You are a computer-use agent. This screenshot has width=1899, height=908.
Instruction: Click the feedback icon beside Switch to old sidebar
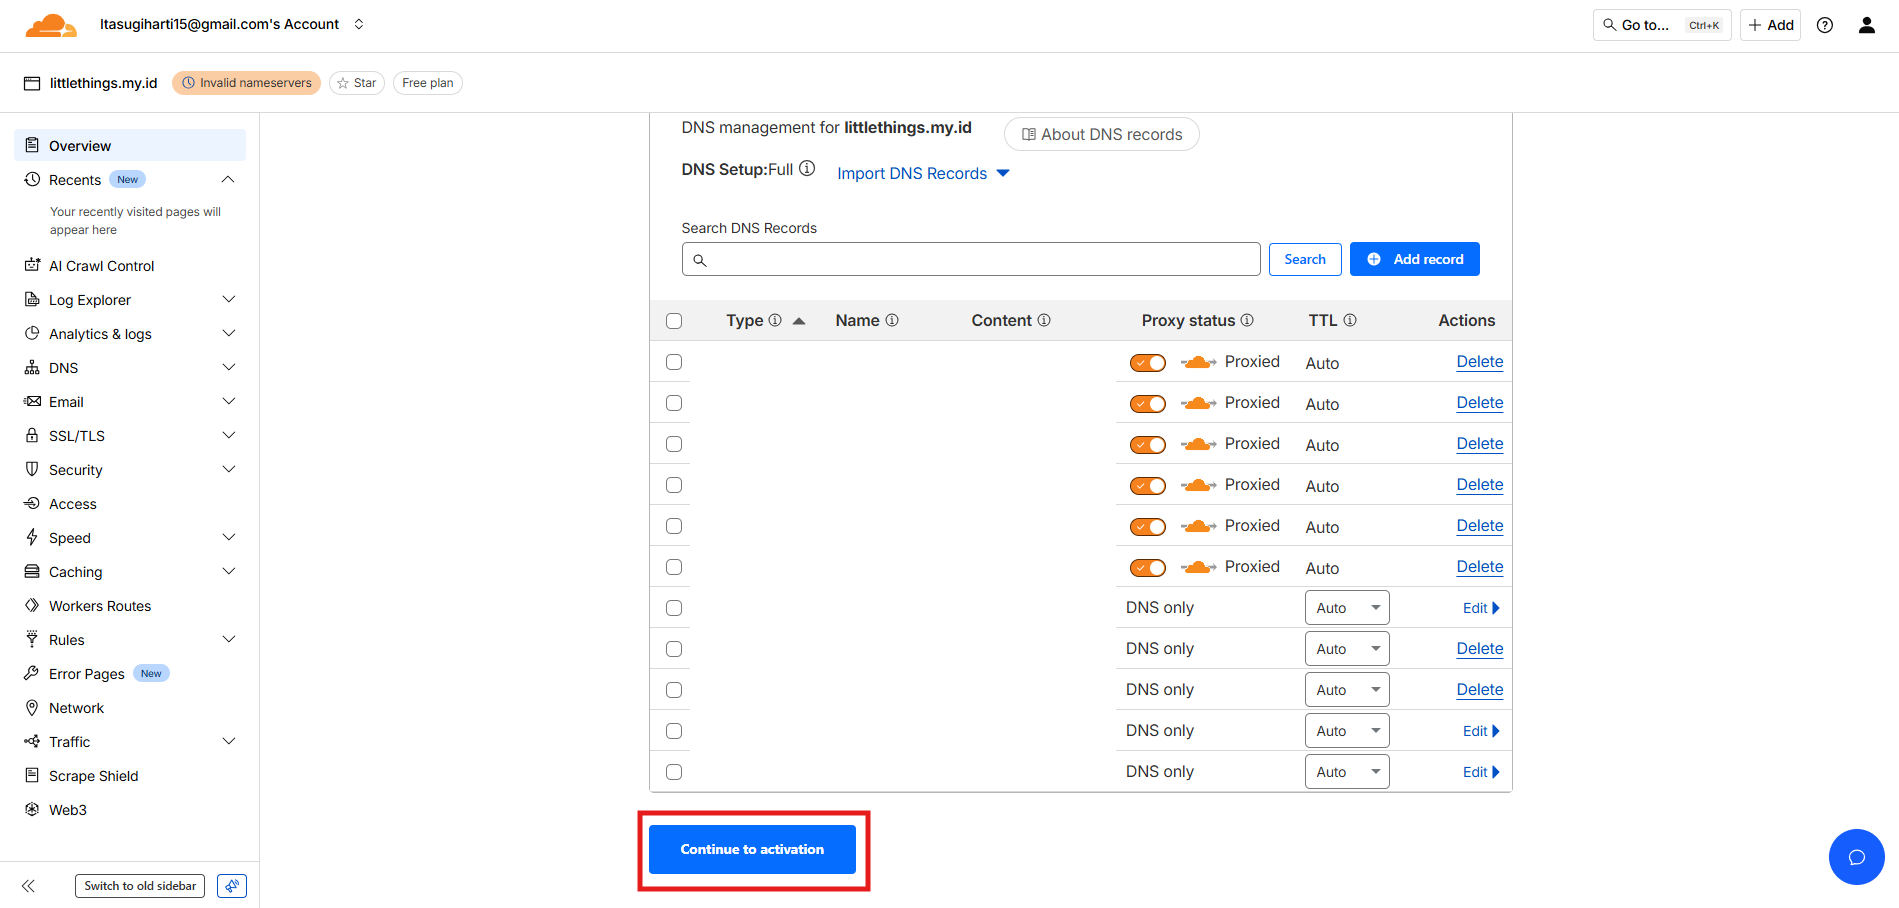[x=232, y=886]
